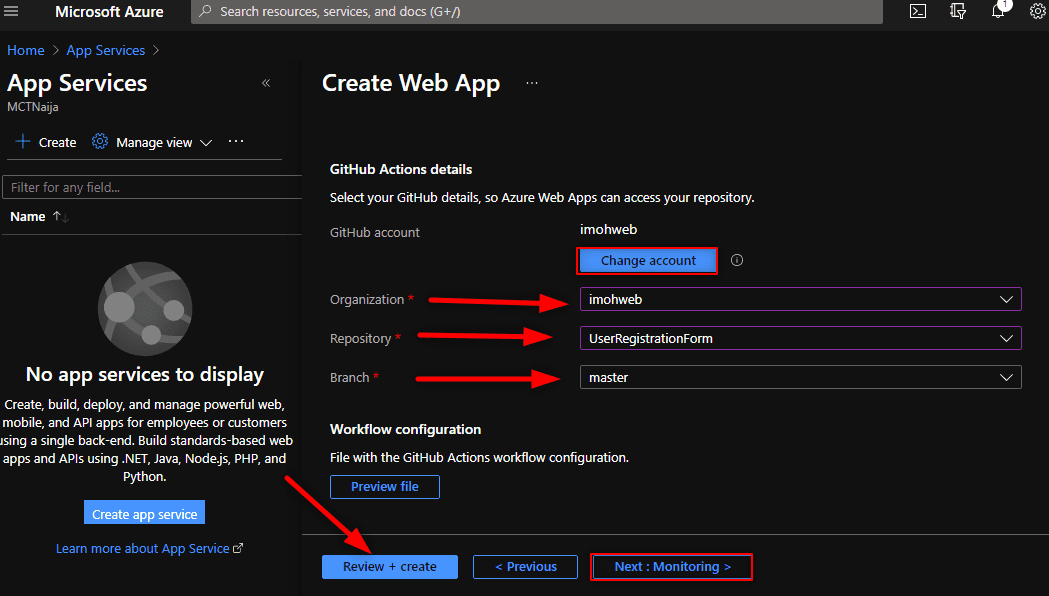Click Next : Monitoring button
This screenshot has width=1049, height=596.
click(672, 567)
